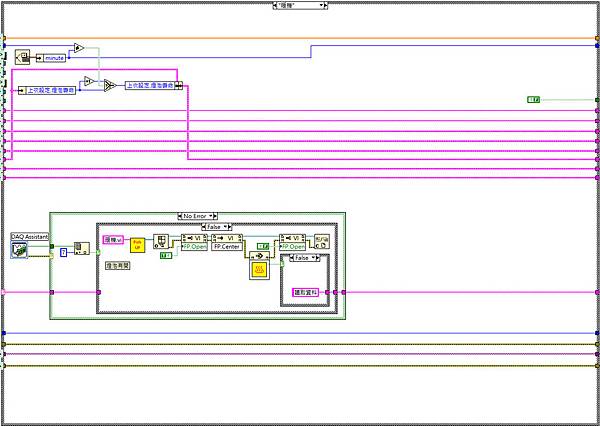Click the green error tunnel on No Error frame
This screenshot has height=426, width=600.
click(52, 246)
